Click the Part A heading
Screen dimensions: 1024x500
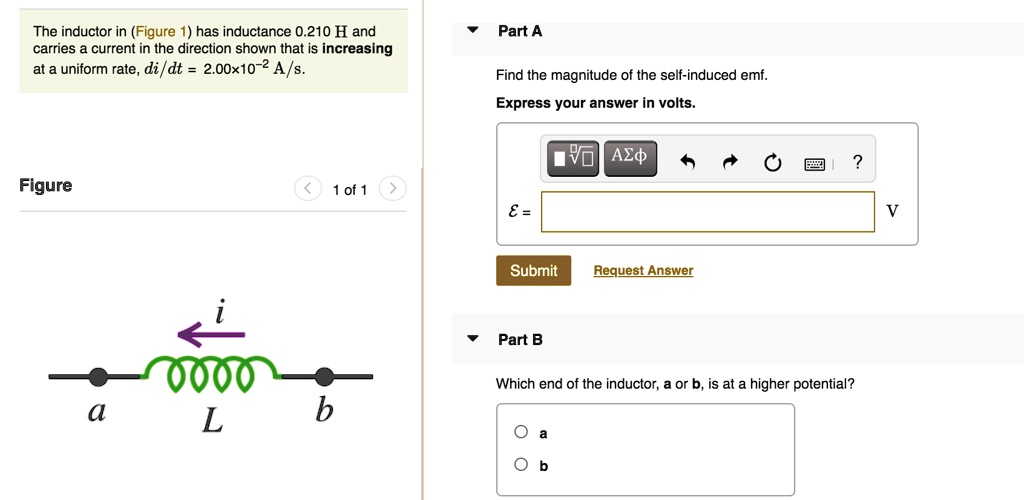tap(520, 31)
